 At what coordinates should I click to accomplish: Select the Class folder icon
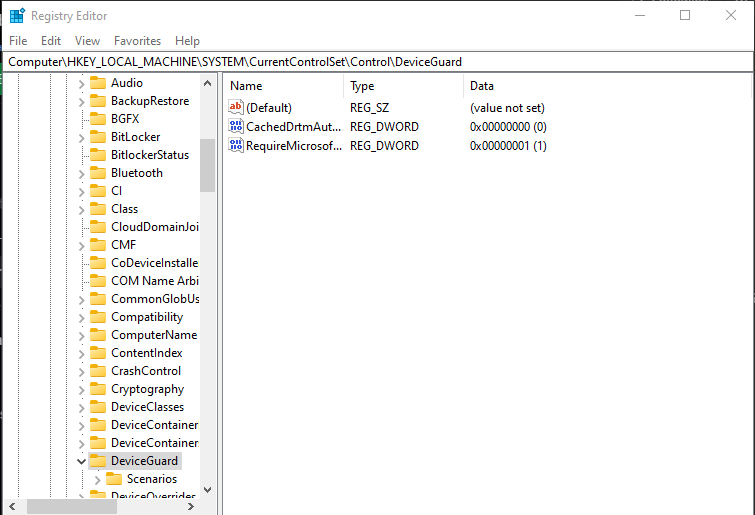click(98, 208)
